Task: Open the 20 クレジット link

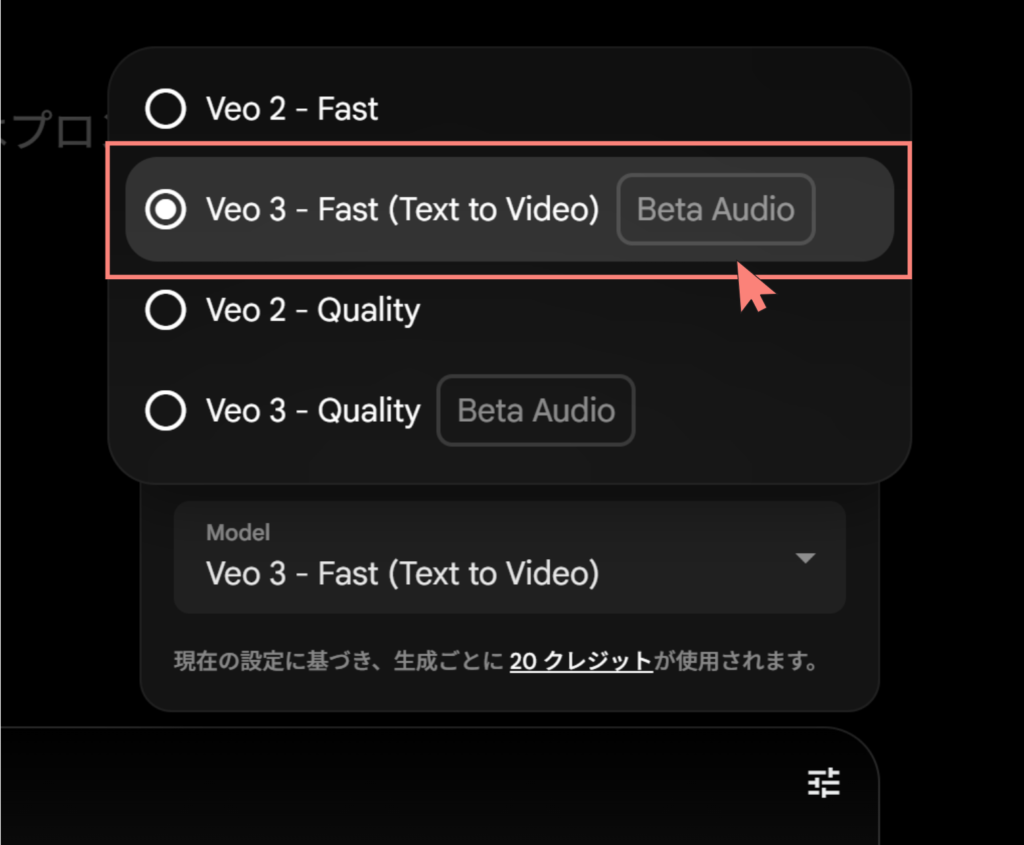Action: pos(581,661)
